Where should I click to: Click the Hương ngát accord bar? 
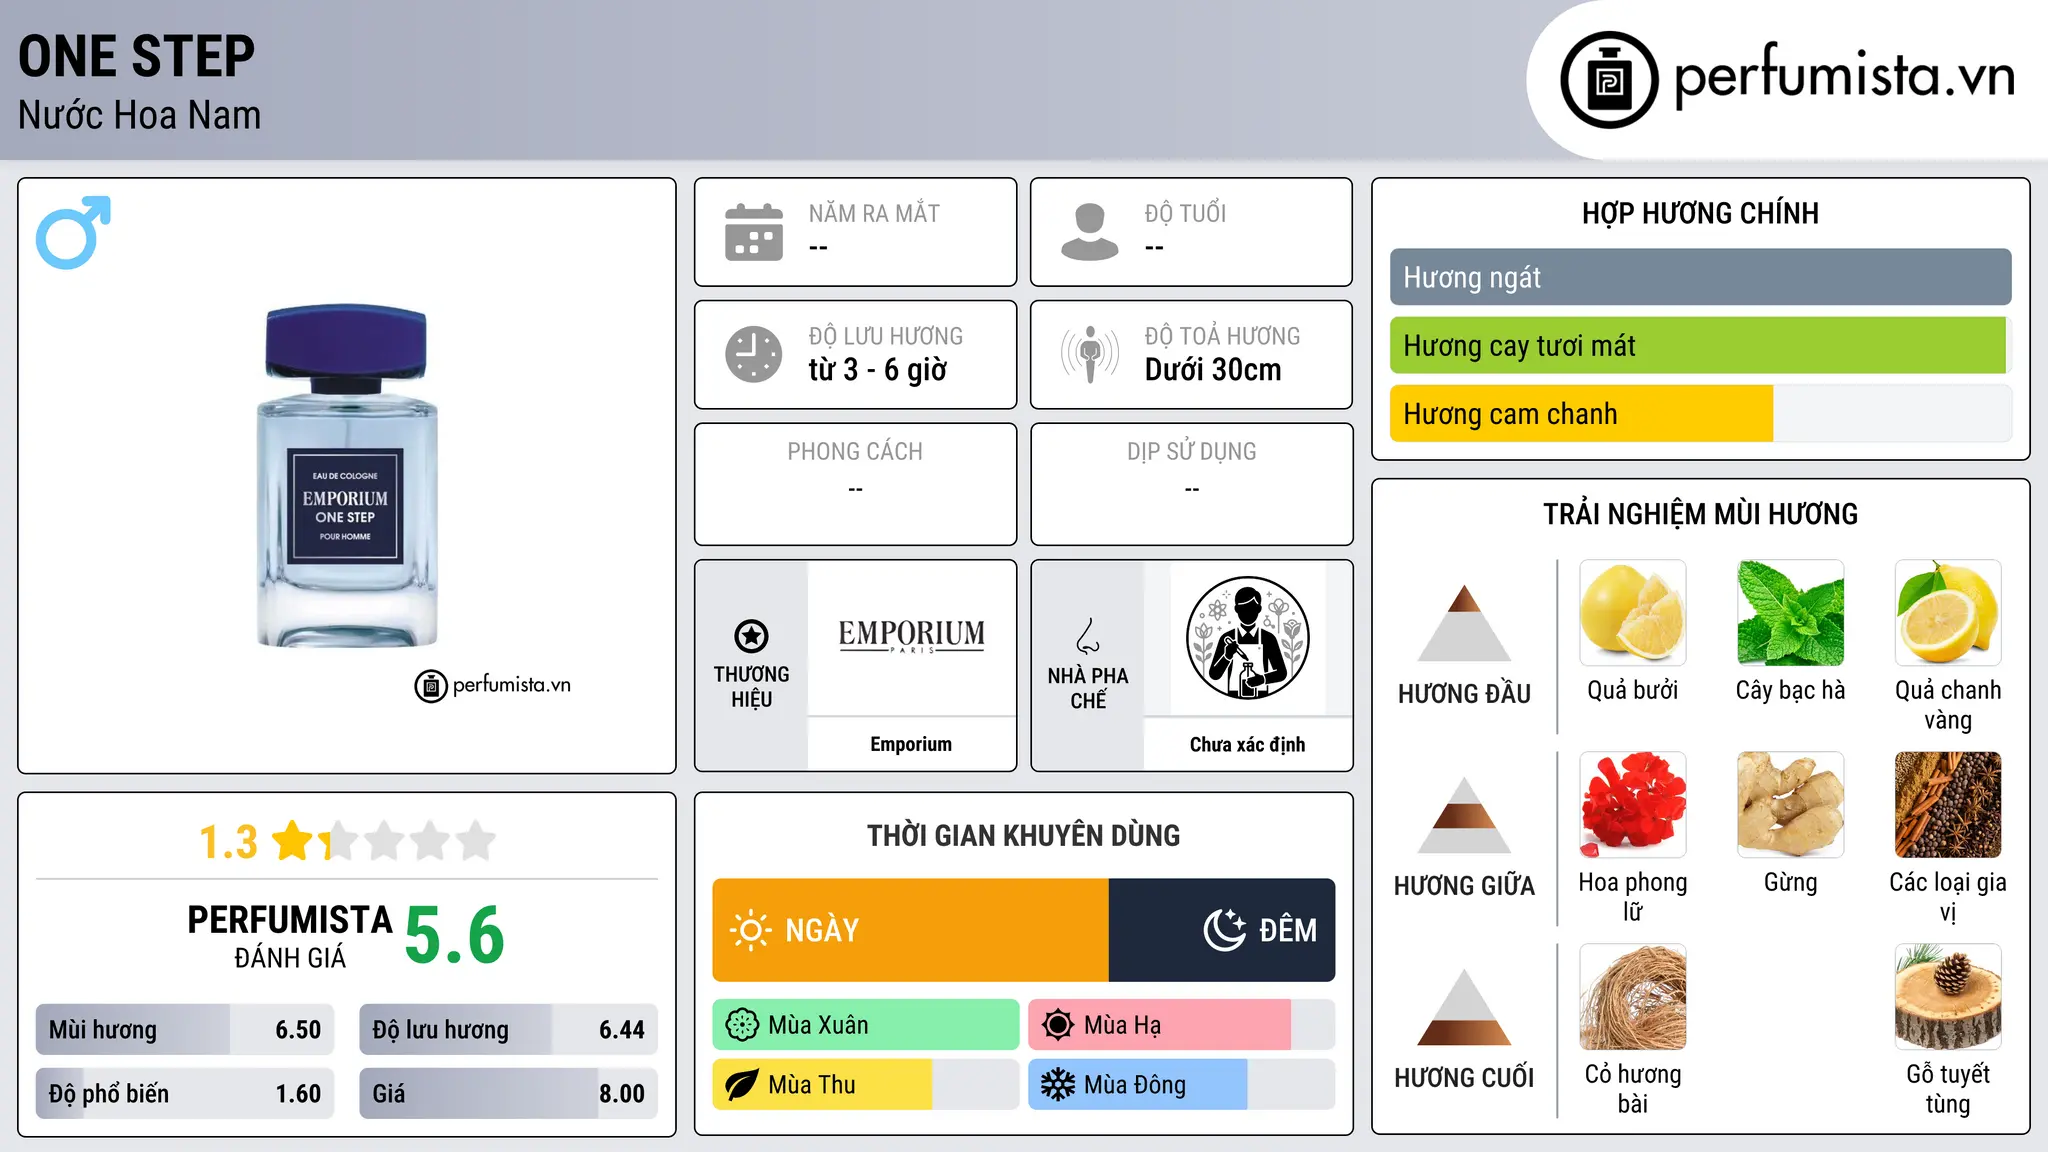point(1700,277)
